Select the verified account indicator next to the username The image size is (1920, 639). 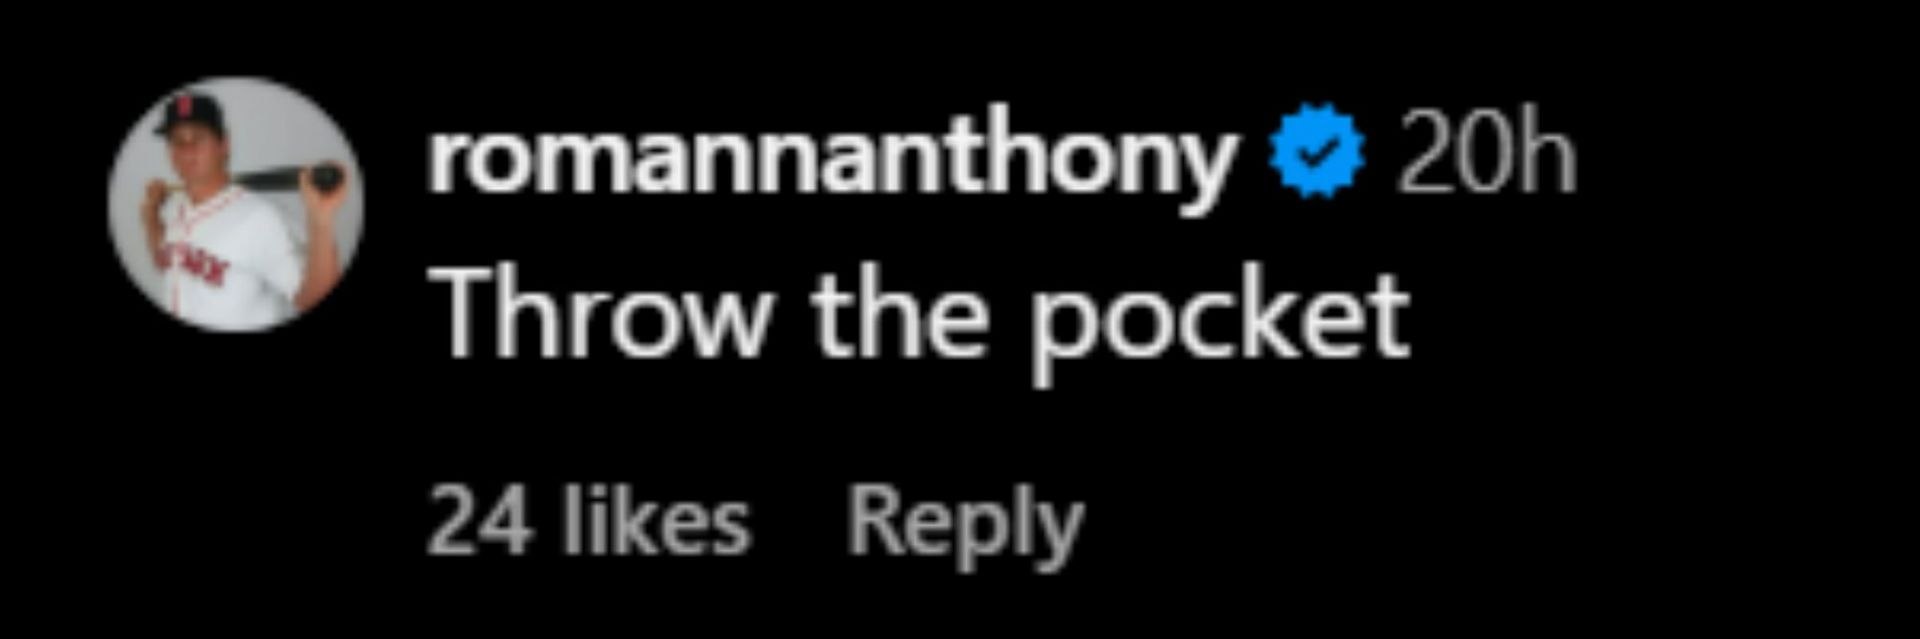tap(1316, 153)
